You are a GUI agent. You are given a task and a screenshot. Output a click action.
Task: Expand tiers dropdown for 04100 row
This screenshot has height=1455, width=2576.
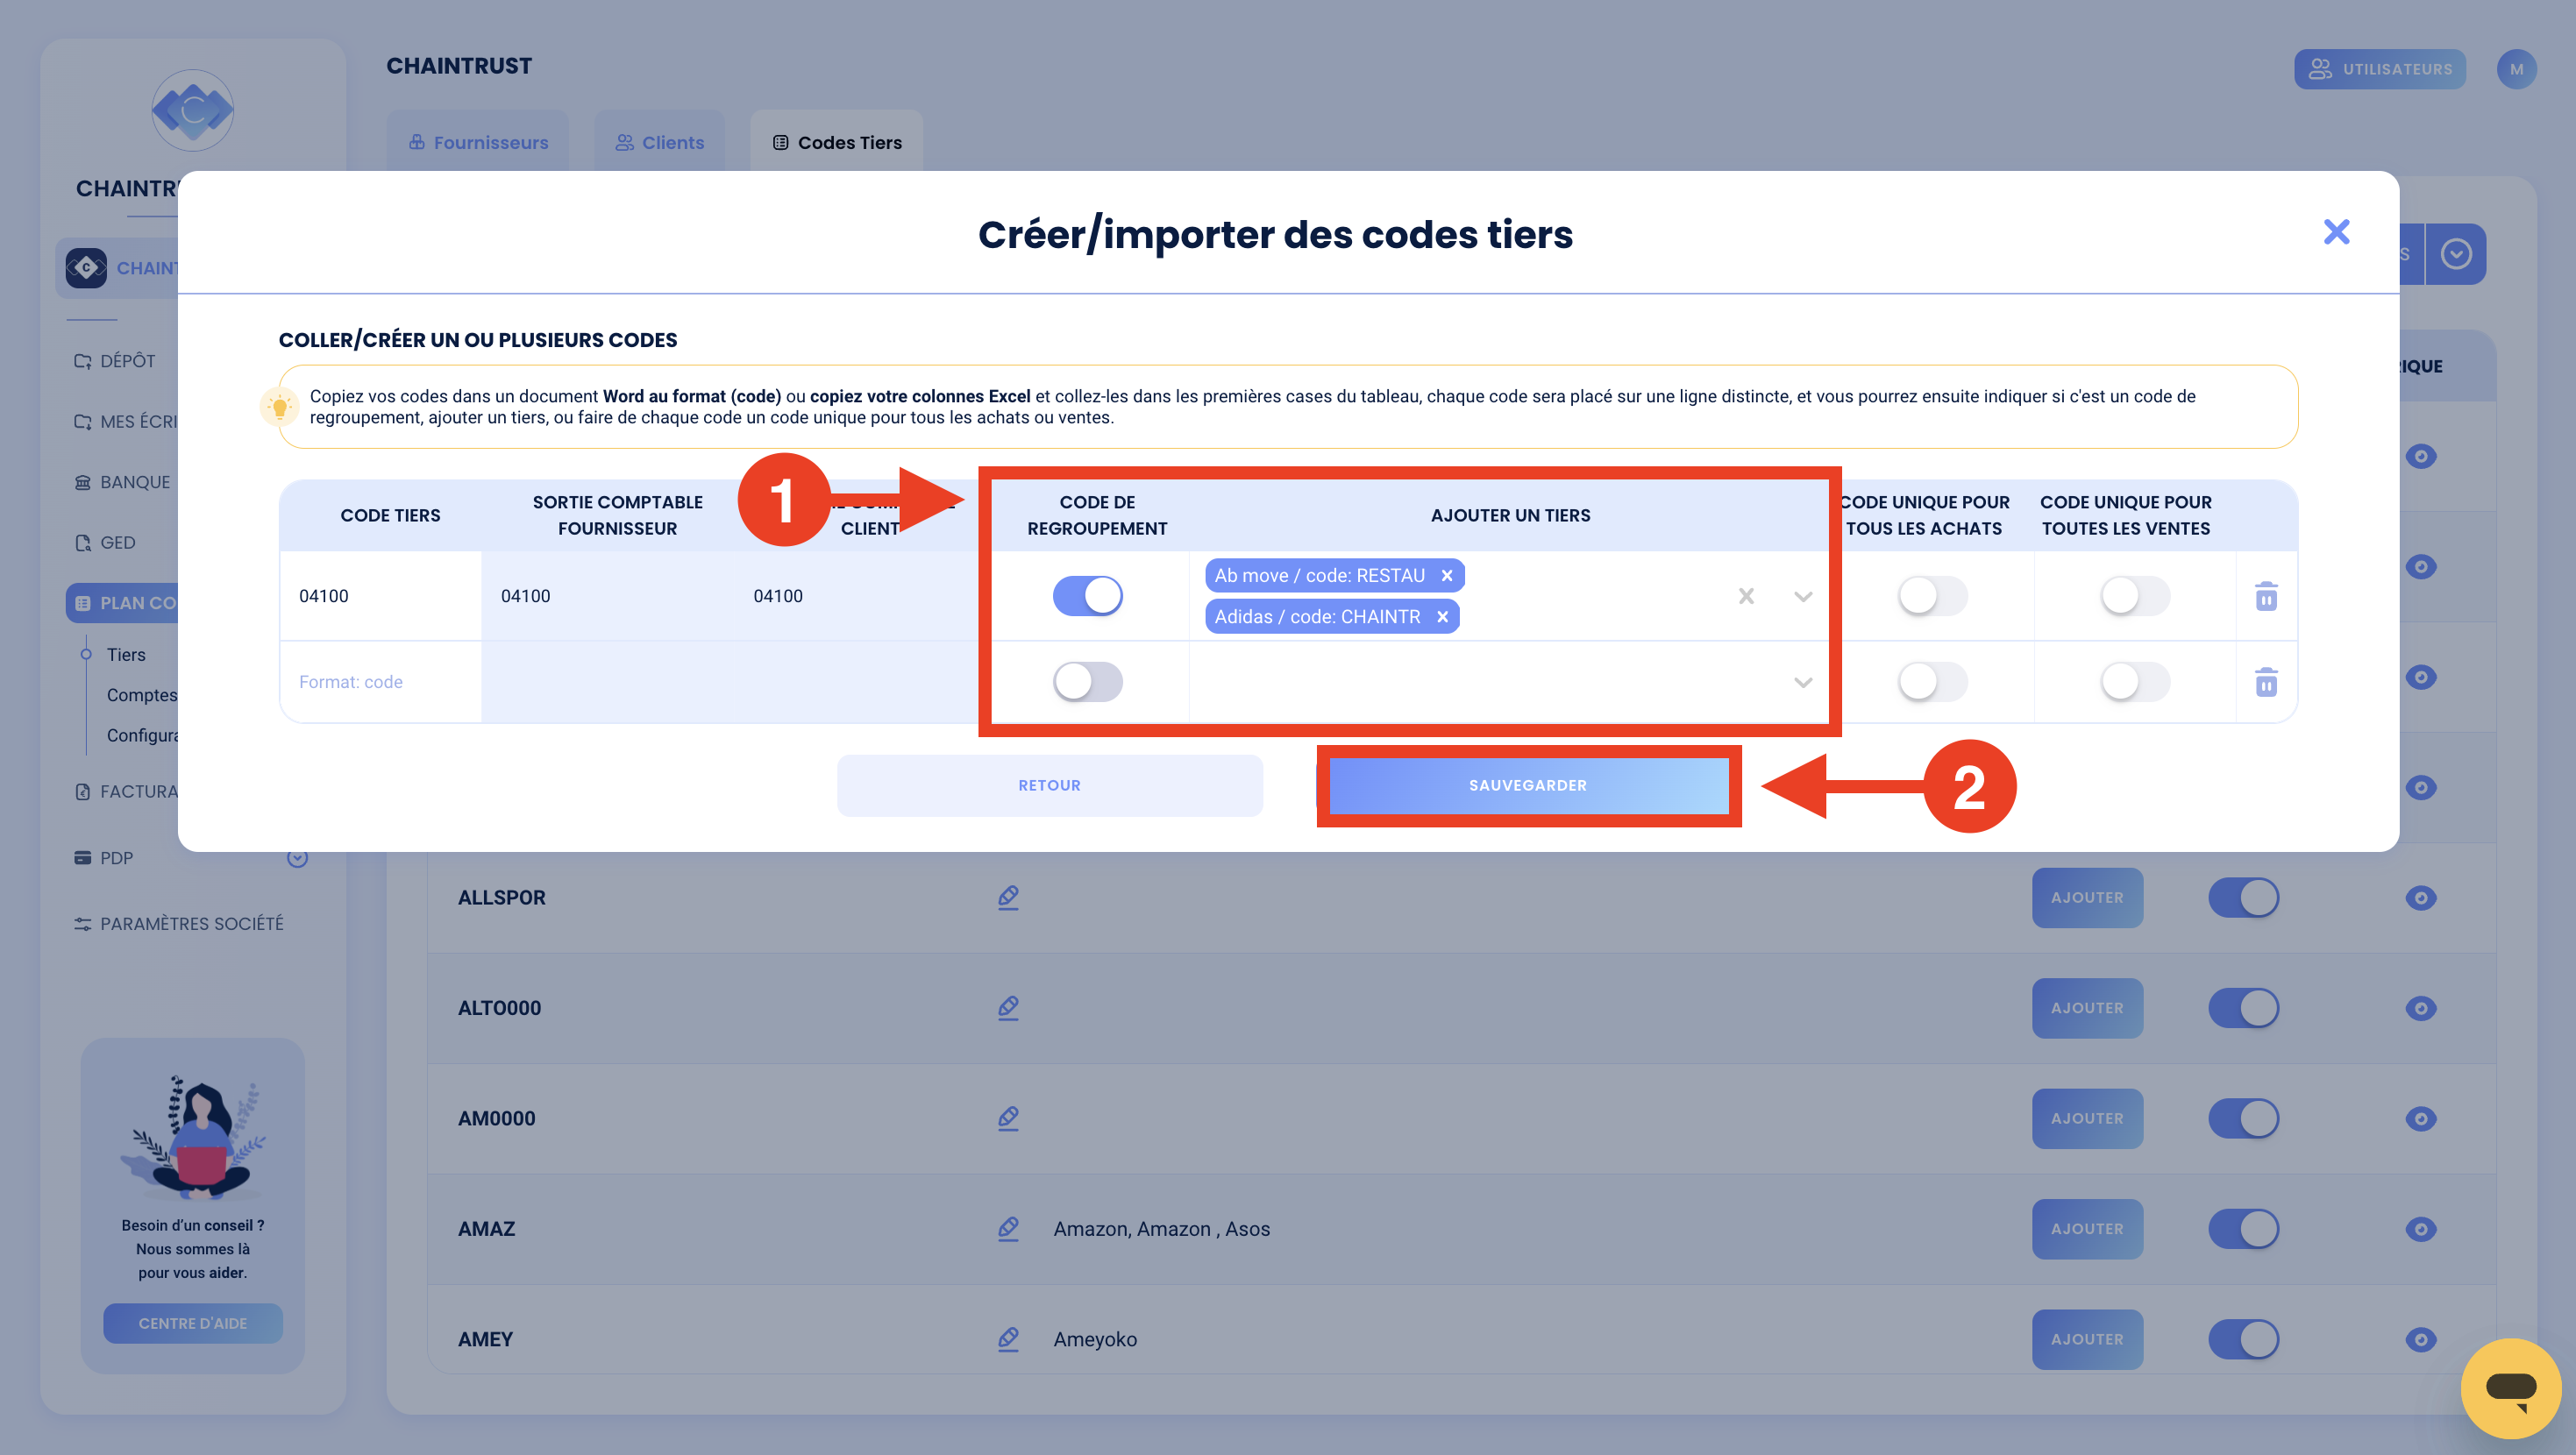coord(1802,597)
